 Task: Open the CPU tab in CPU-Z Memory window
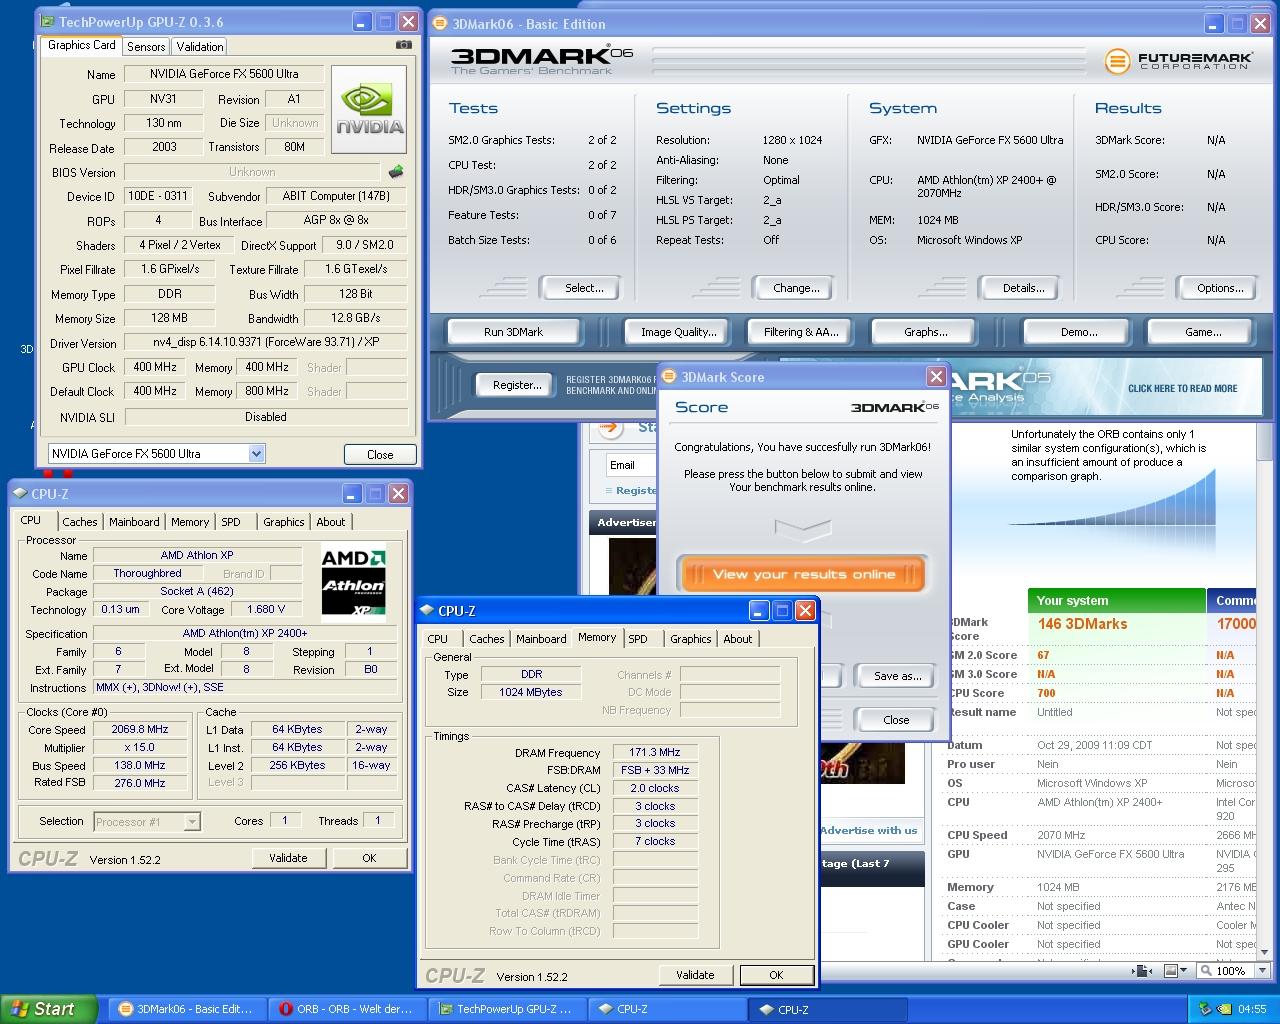438,639
